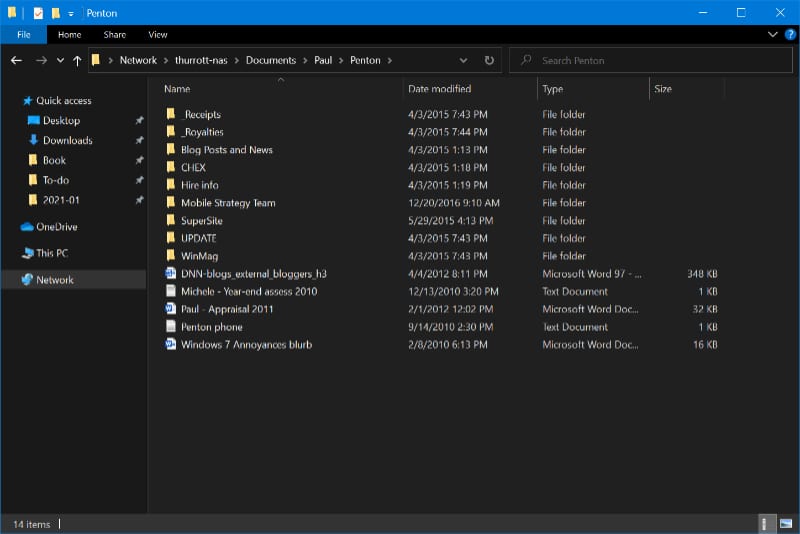800x534 pixels.
Task: Click the Up one level arrow
Action: [76, 60]
